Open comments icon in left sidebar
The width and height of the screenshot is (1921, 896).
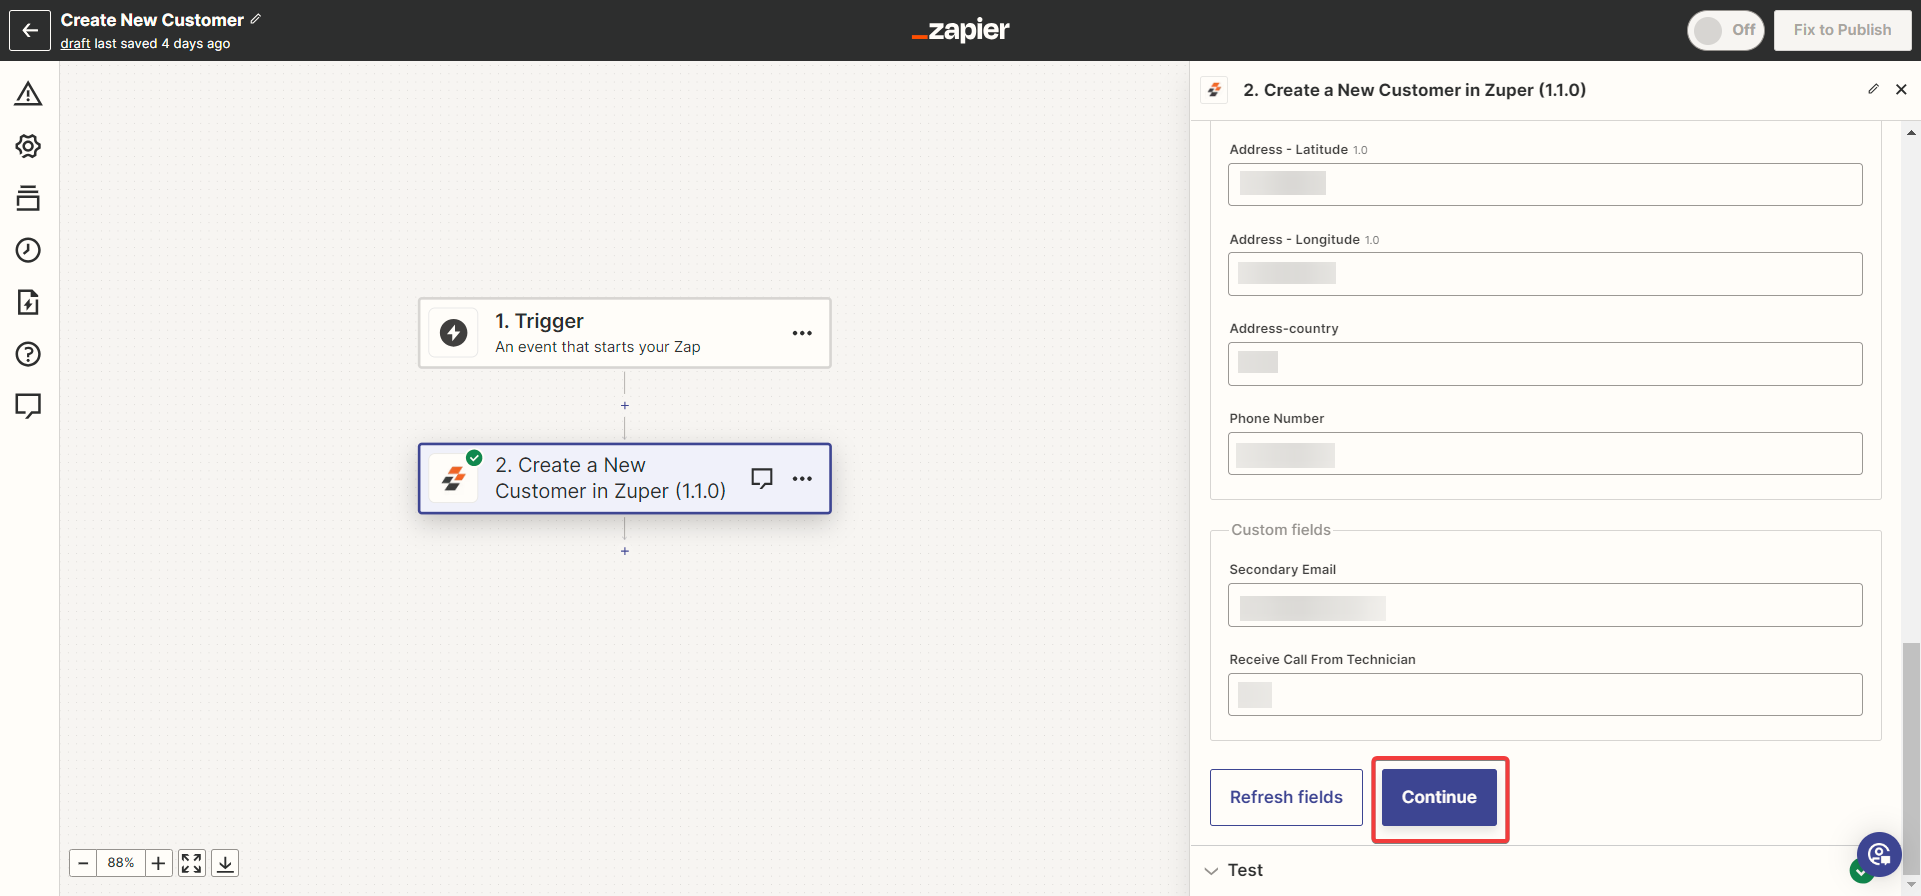28,406
